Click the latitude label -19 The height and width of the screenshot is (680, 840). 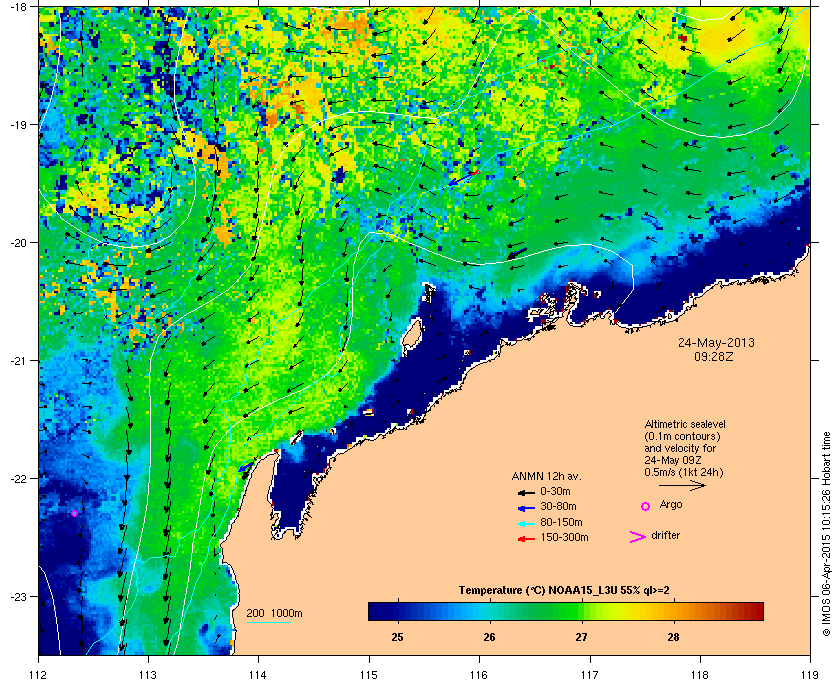click(18, 124)
